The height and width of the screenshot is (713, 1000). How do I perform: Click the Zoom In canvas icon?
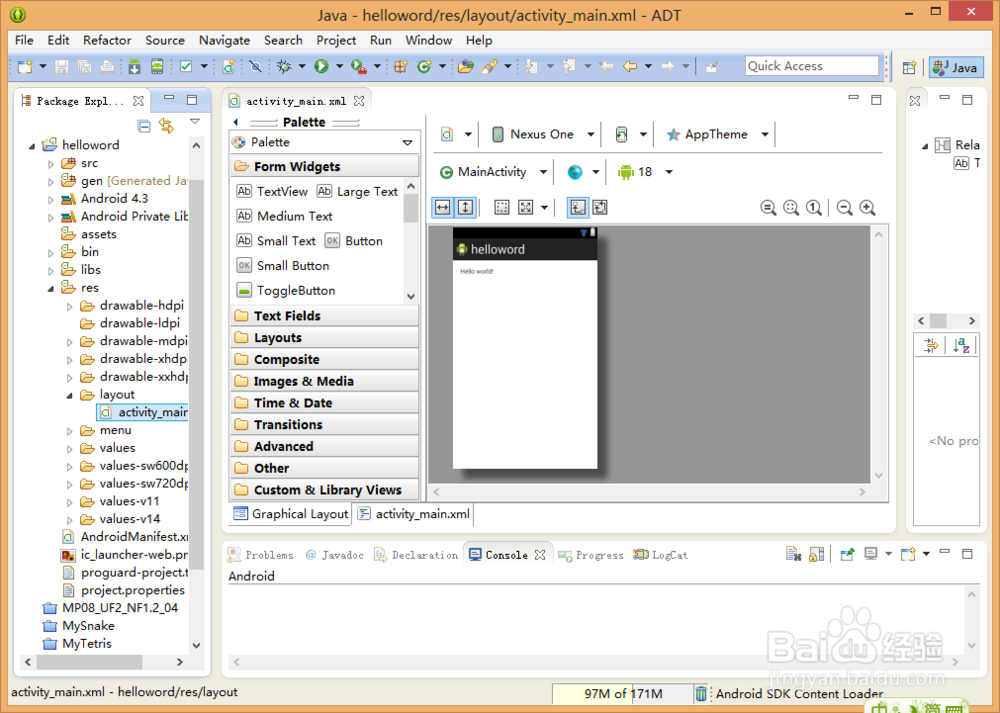(867, 208)
